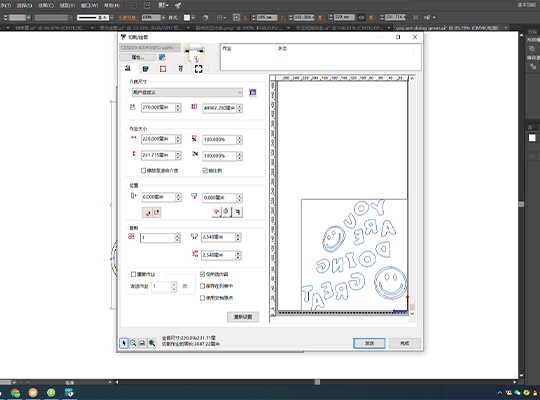Screen dimensions: 540x400
Task: Click the WeChat icon in system tray
Action: coord(517,393)
